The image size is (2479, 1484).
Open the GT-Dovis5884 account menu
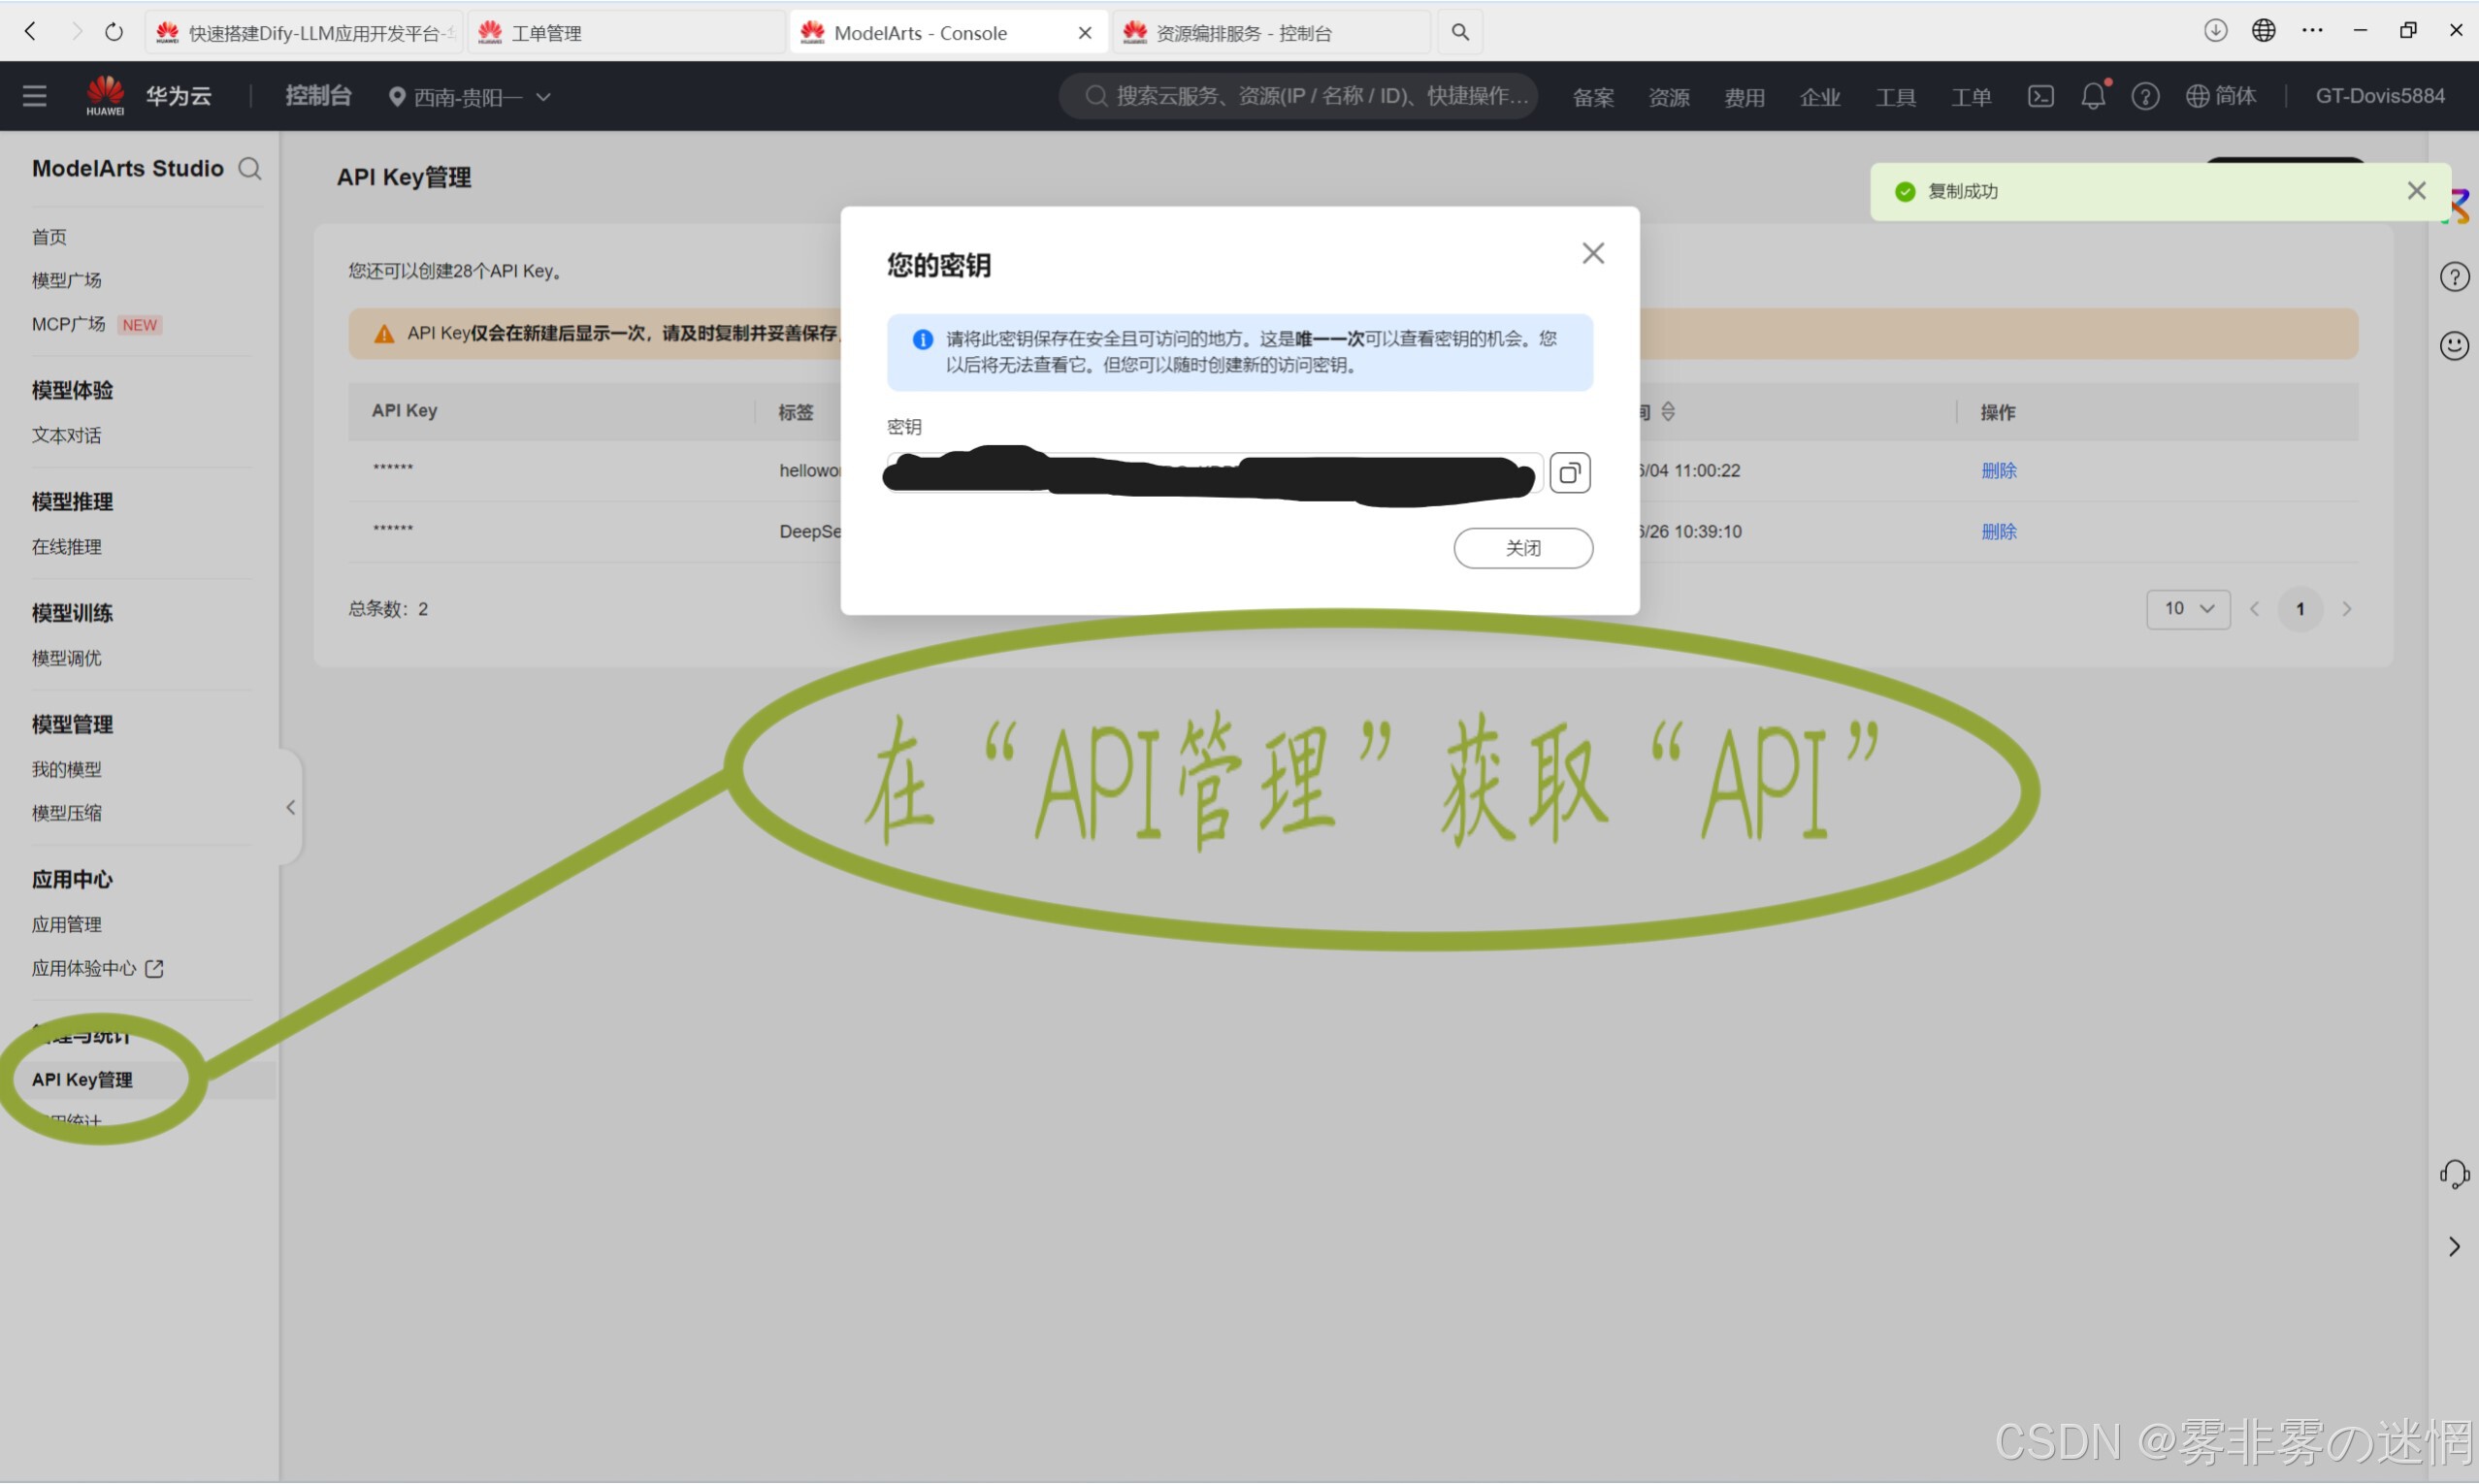pyautogui.click(x=2379, y=96)
